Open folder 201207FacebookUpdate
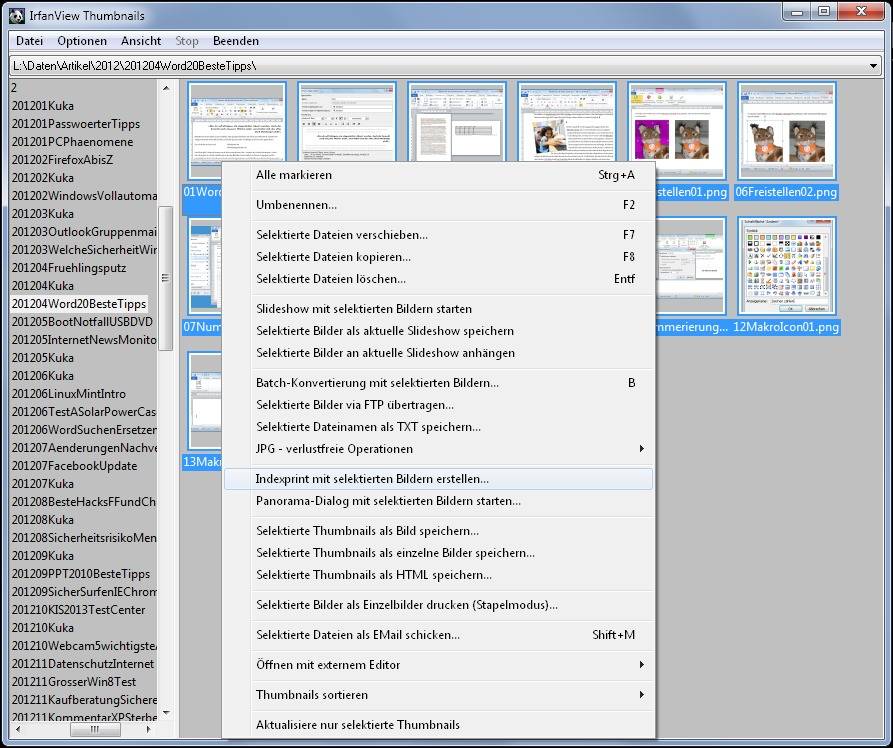This screenshot has height=748, width=893. click(75, 466)
